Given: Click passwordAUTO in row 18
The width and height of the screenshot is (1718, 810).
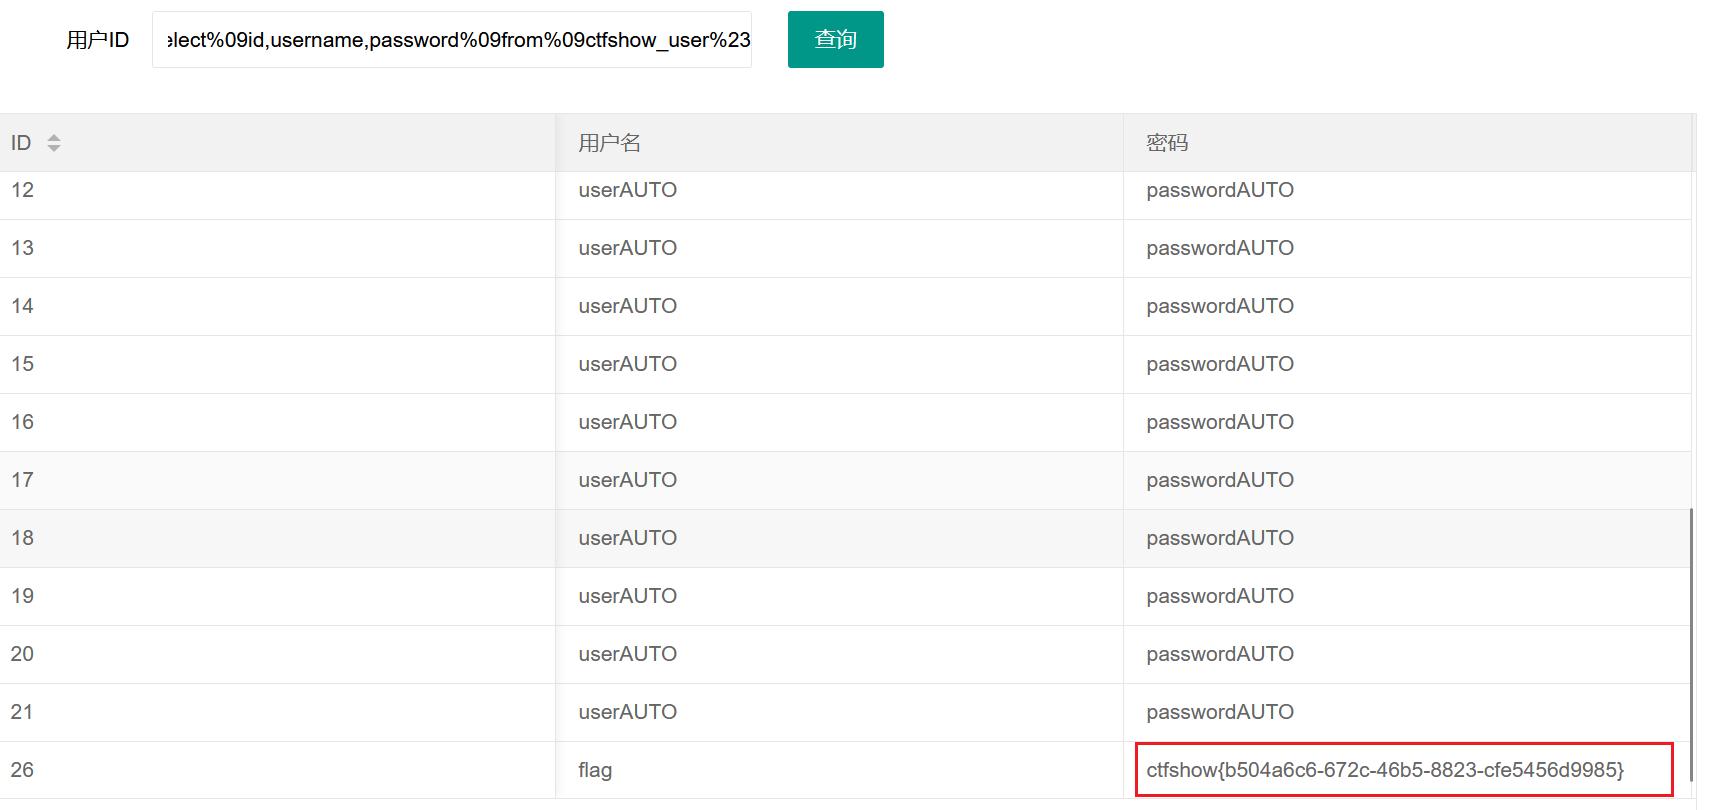Looking at the screenshot, I should coord(1220,538).
